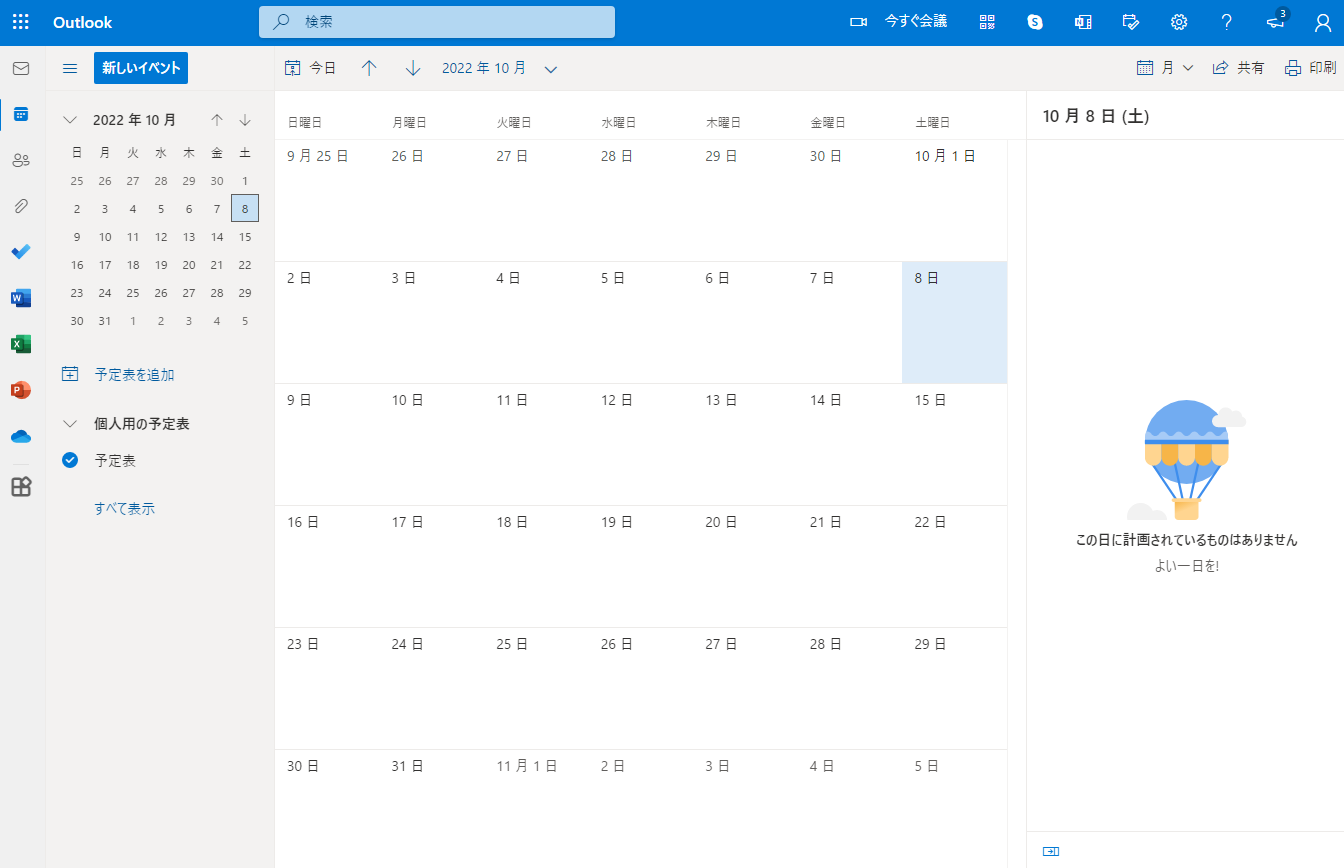The image size is (1344, 868).
Task: Collapse the mini calendar 2022 年 10 月 chevron
Action: point(70,120)
